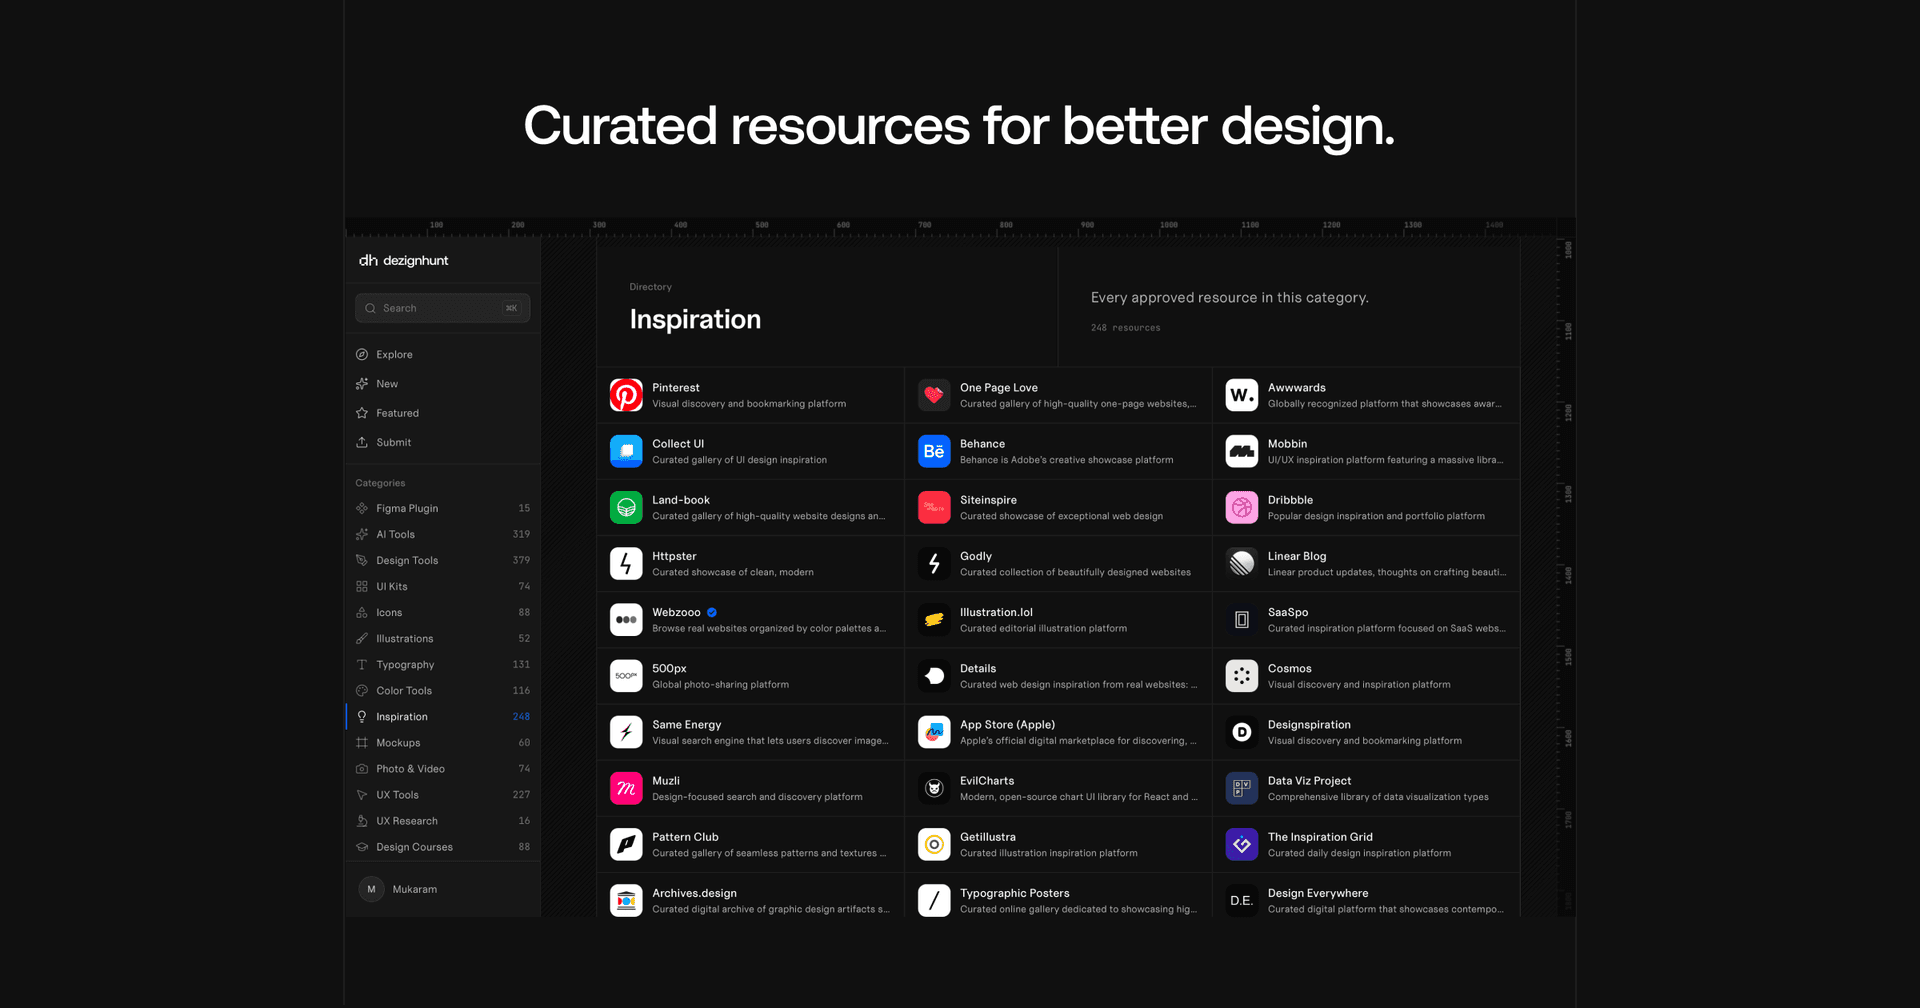This screenshot has height=1008, width=1920.
Task: Open the Design Courses category
Action: [x=442, y=846]
